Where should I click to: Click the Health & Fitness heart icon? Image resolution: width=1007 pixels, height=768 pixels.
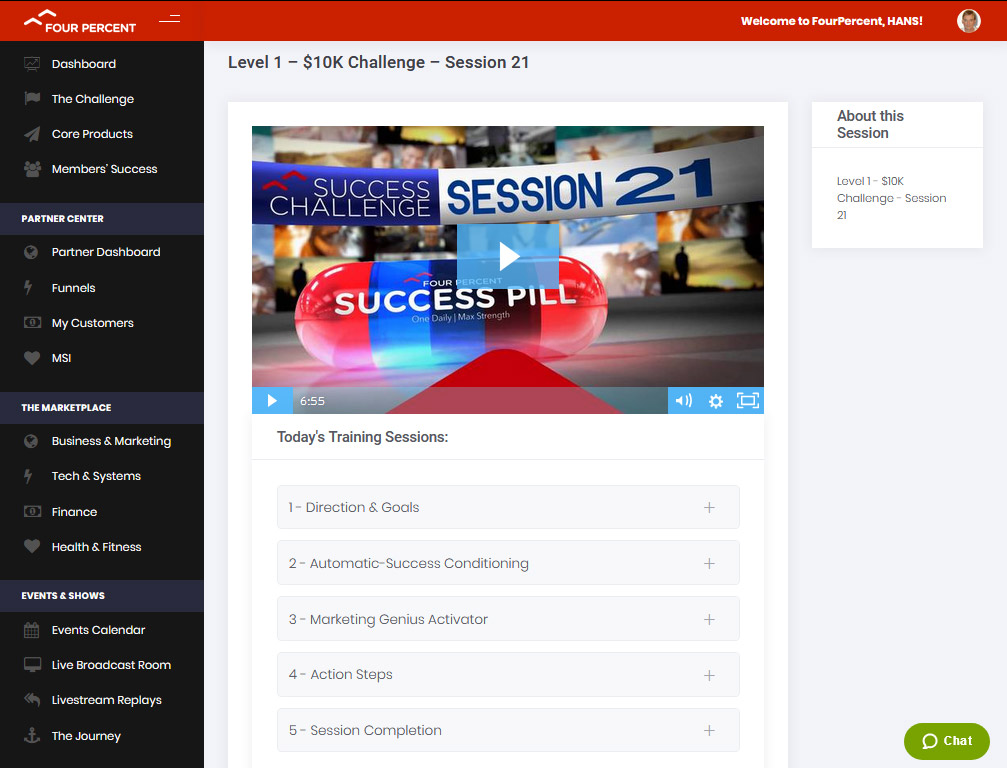[31, 546]
